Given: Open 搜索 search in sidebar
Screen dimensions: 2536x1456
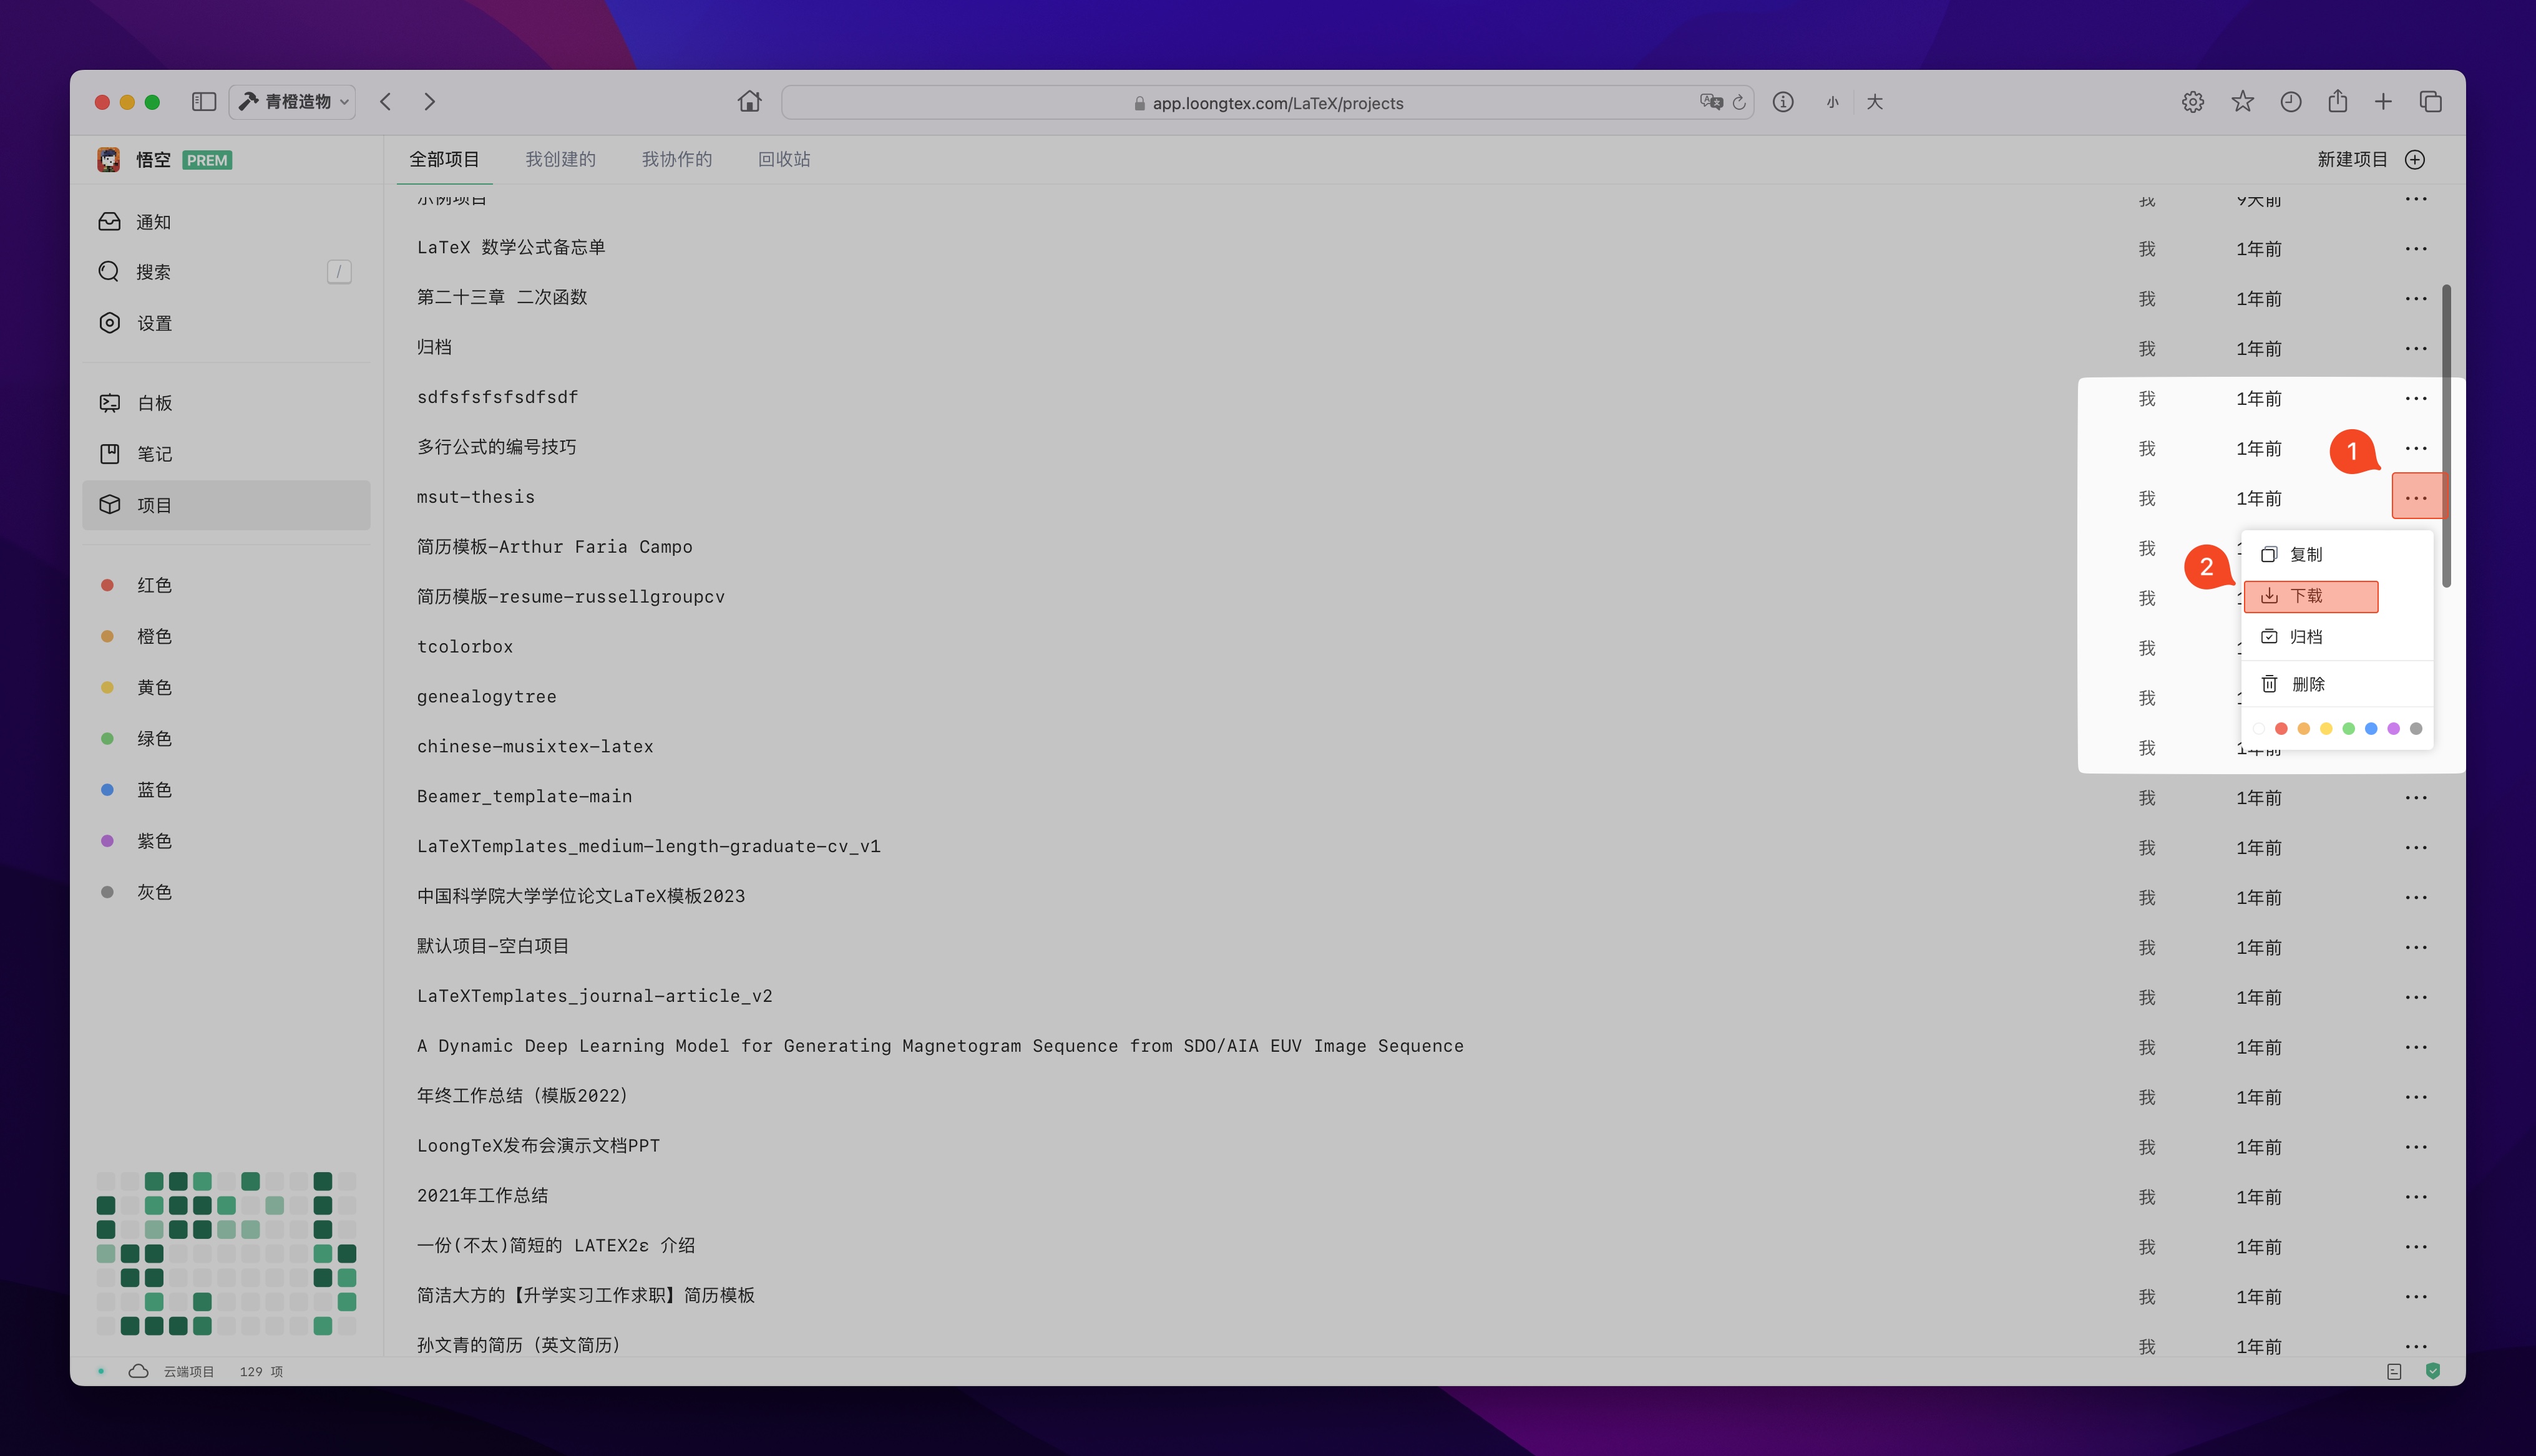Looking at the screenshot, I should pos(226,272).
